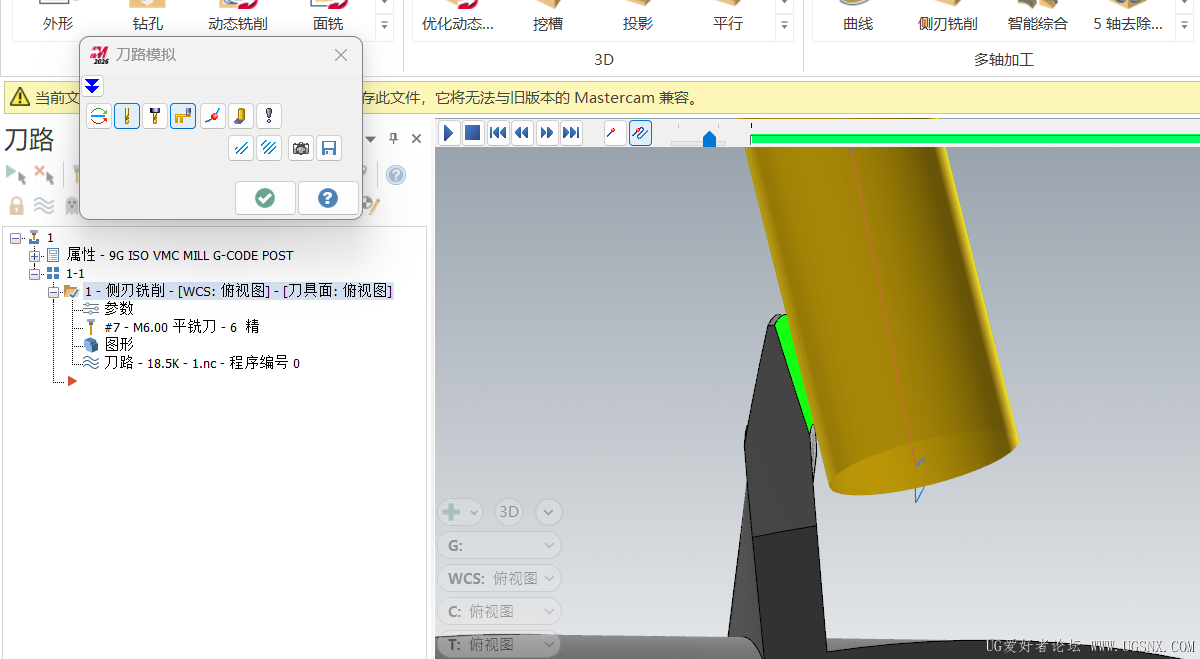
Task: Open help in the 刀路 panel
Action: coord(396,175)
